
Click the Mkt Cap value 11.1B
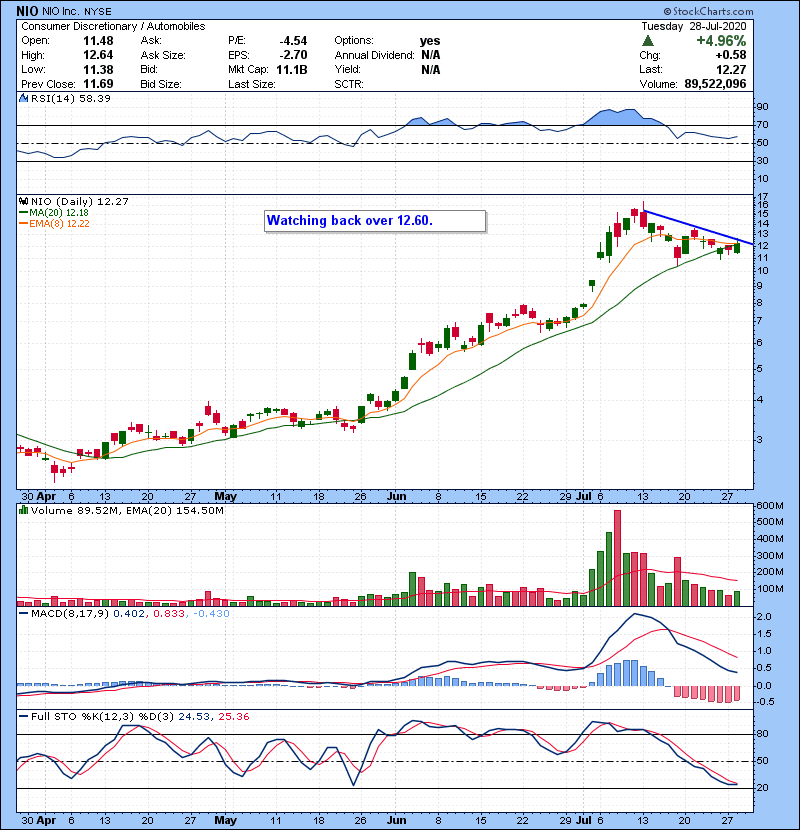coord(292,69)
